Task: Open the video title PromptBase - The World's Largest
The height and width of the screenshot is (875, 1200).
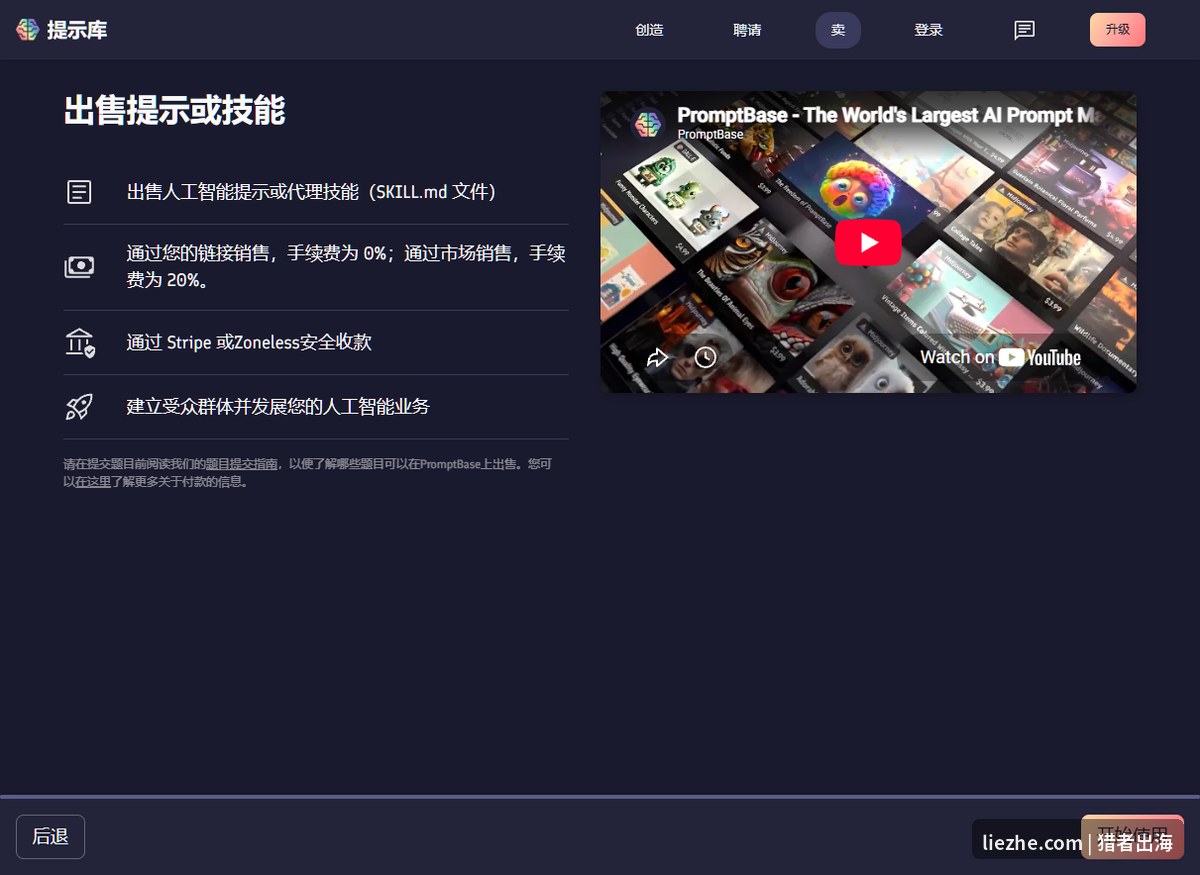Action: coord(888,115)
